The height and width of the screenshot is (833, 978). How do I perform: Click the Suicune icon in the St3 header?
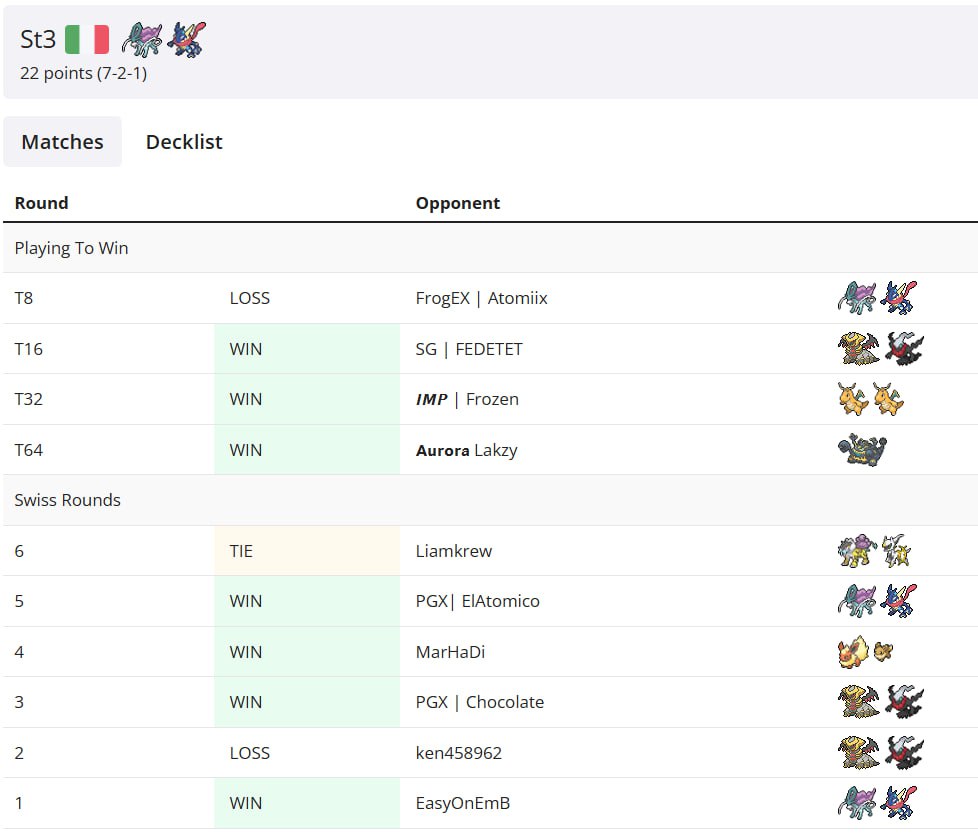(x=142, y=39)
